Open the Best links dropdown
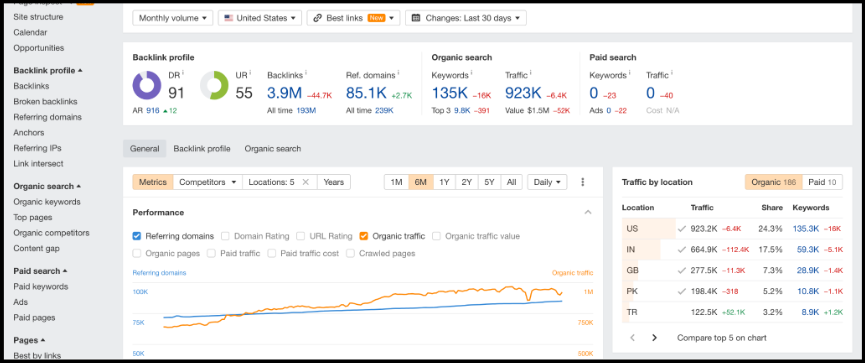The image size is (865, 363). [354, 18]
